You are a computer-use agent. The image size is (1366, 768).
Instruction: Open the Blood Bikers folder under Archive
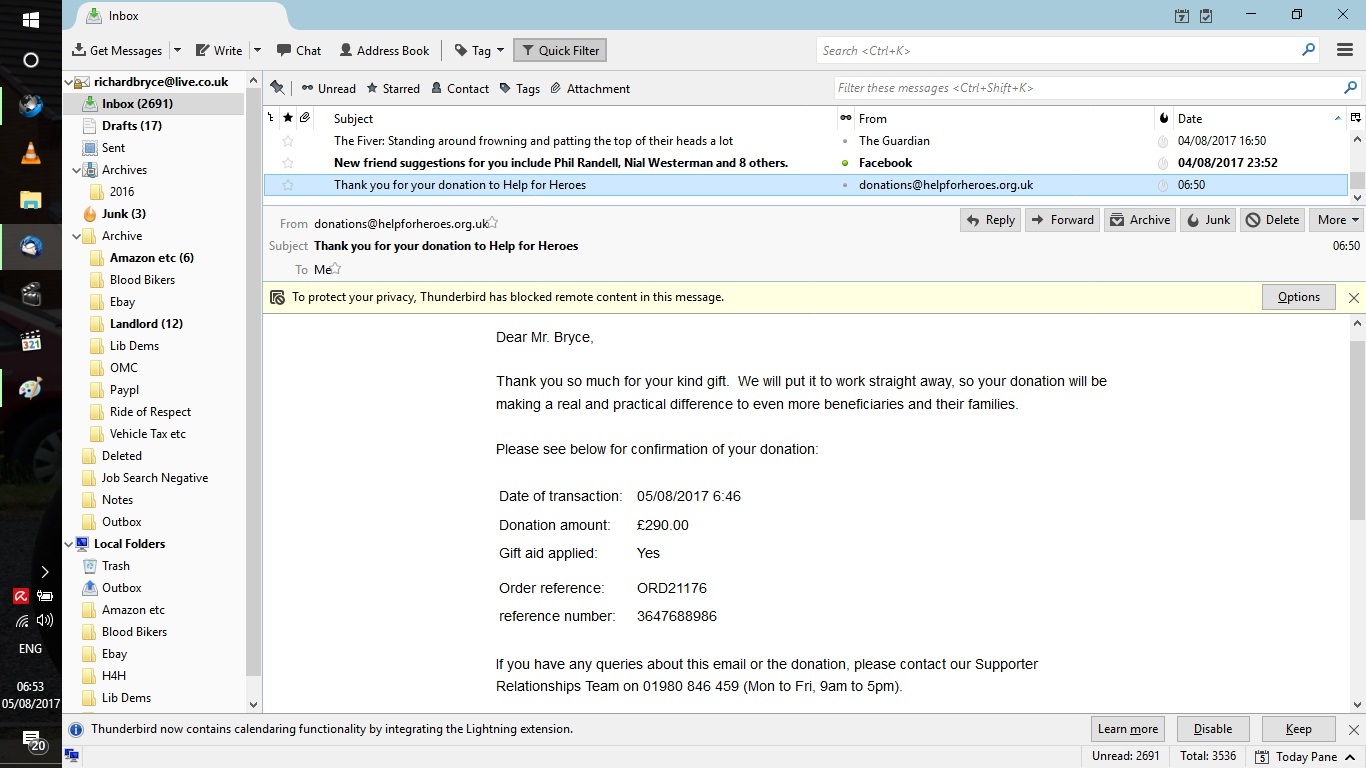pyautogui.click(x=142, y=280)
